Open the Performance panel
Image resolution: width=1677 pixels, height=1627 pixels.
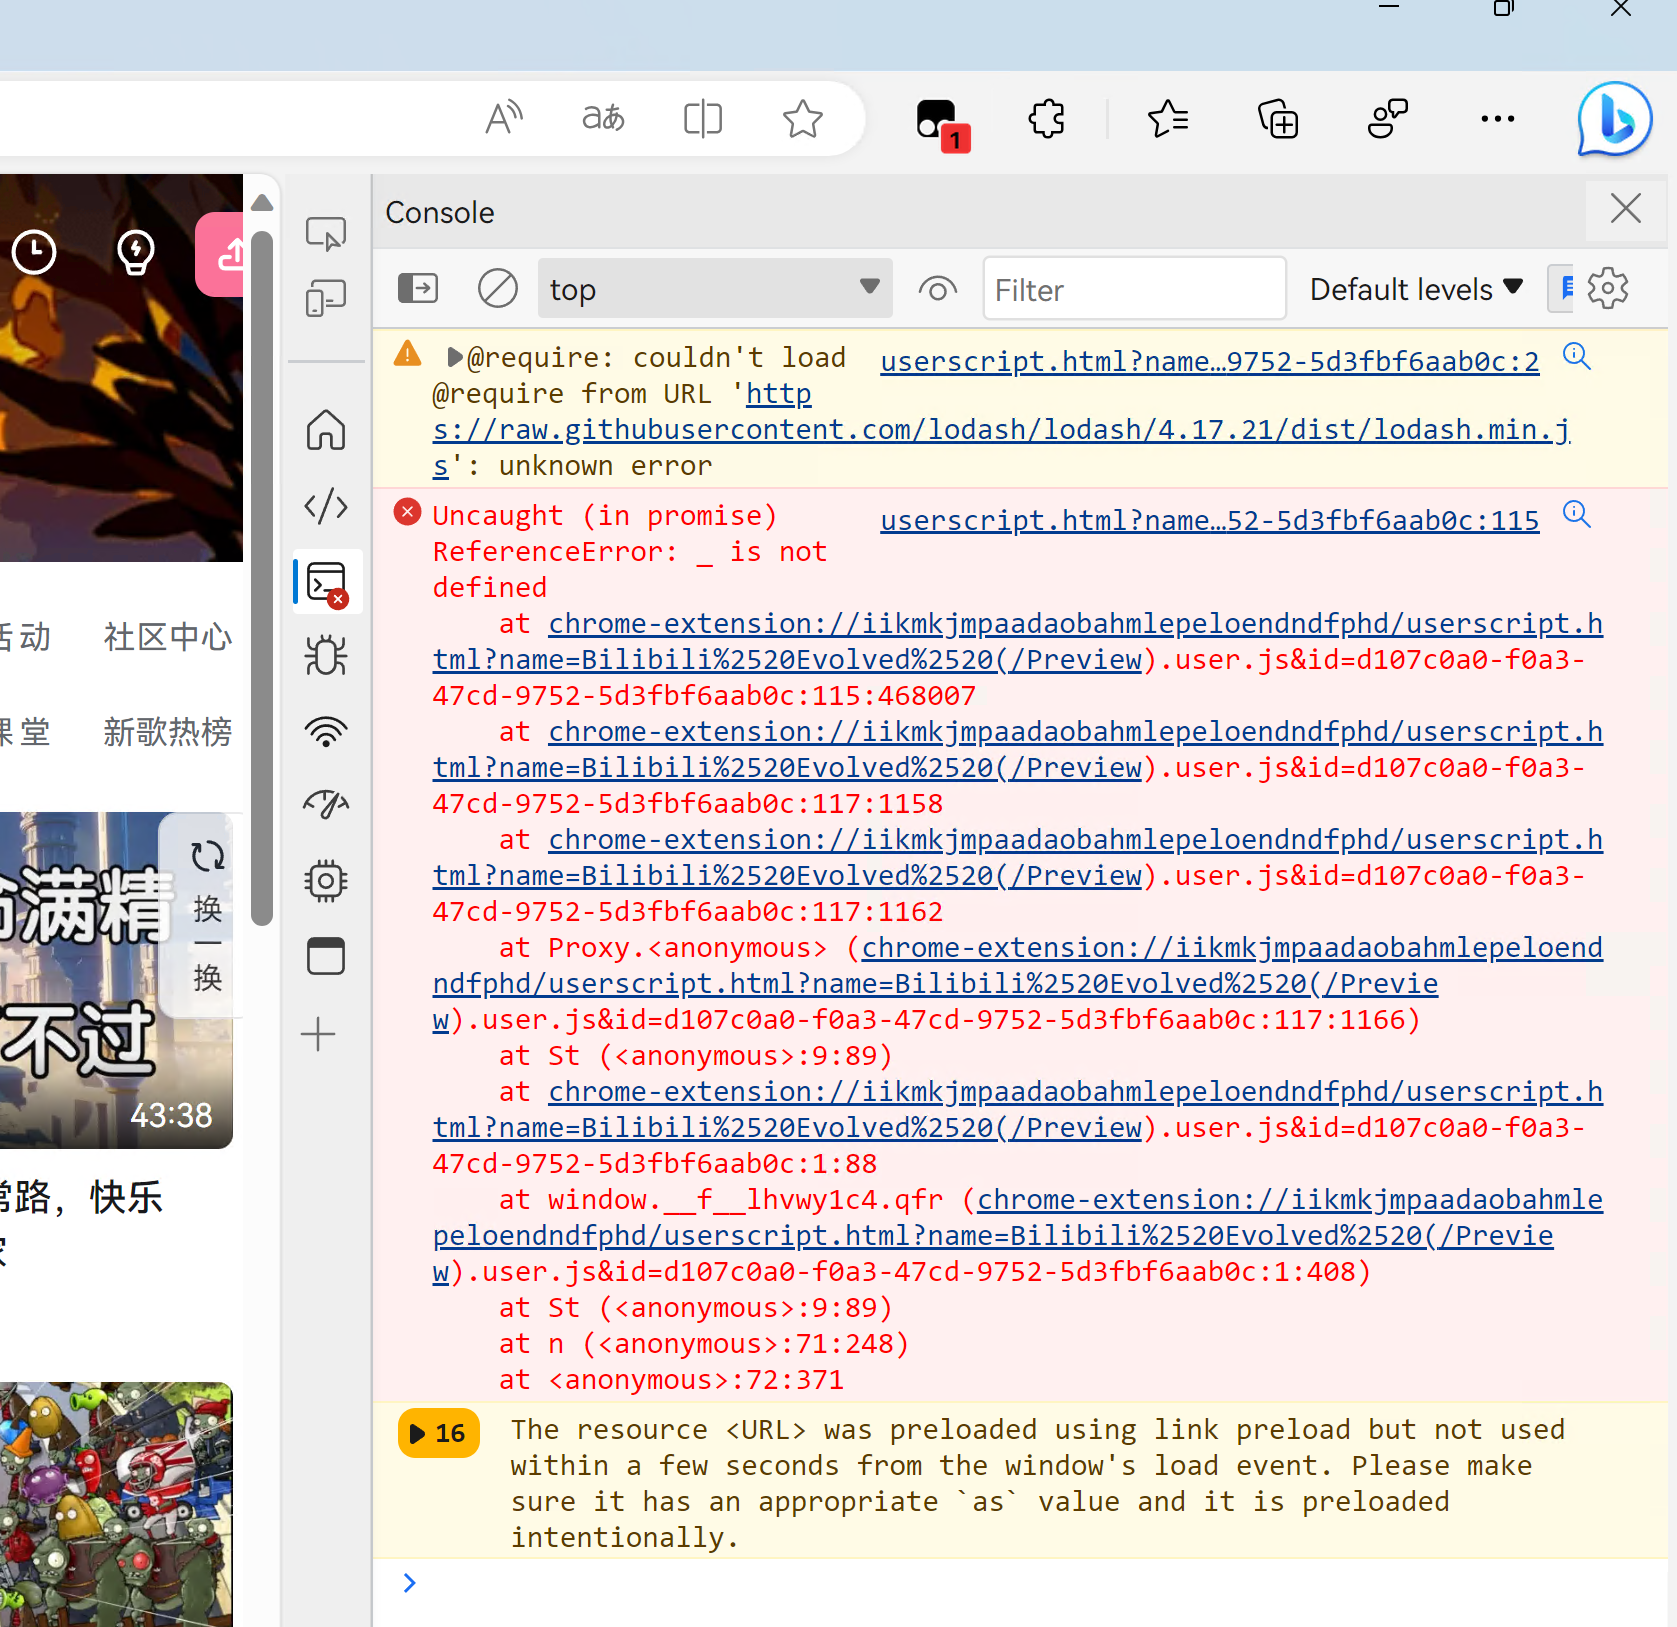pos(325,803)
